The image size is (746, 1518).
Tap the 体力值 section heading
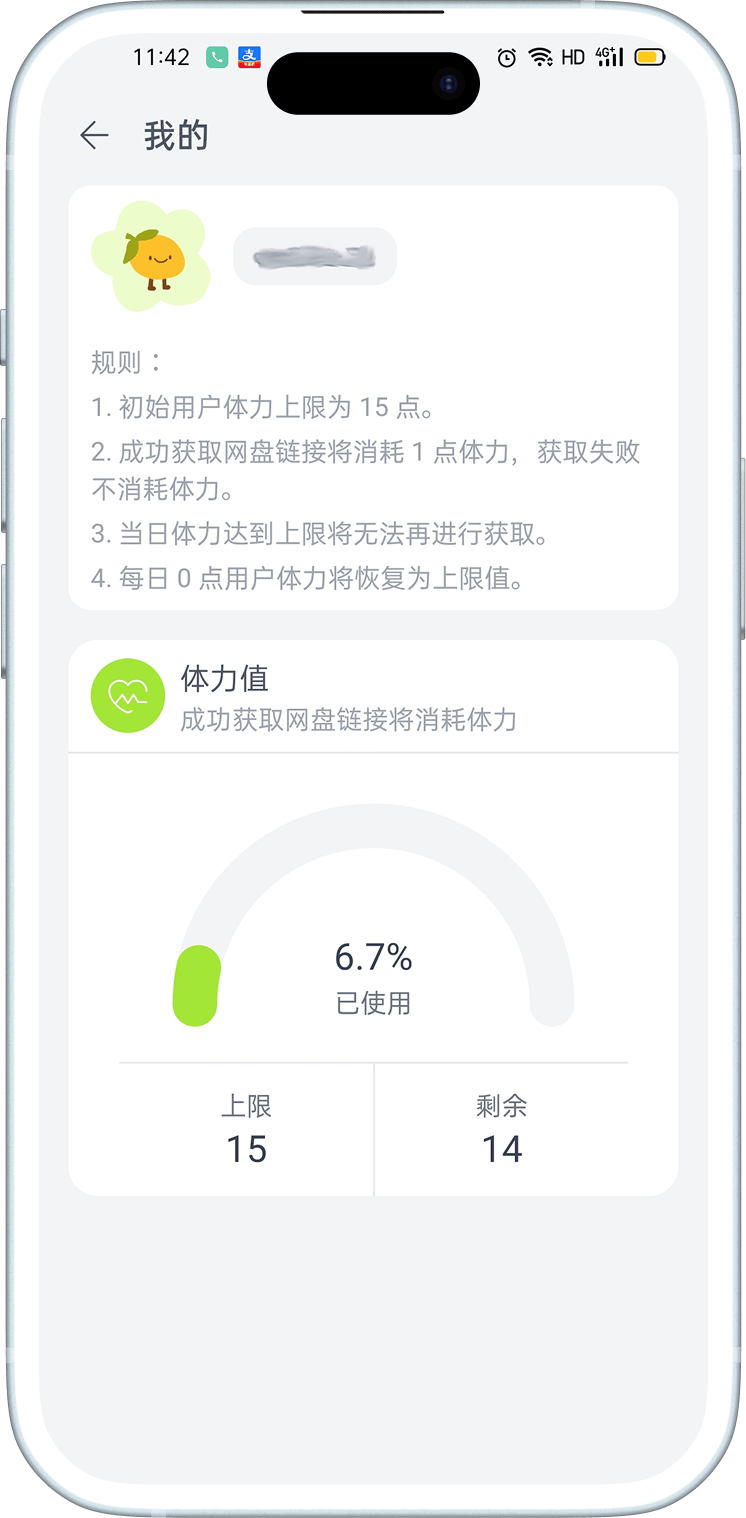click(224, 679)
